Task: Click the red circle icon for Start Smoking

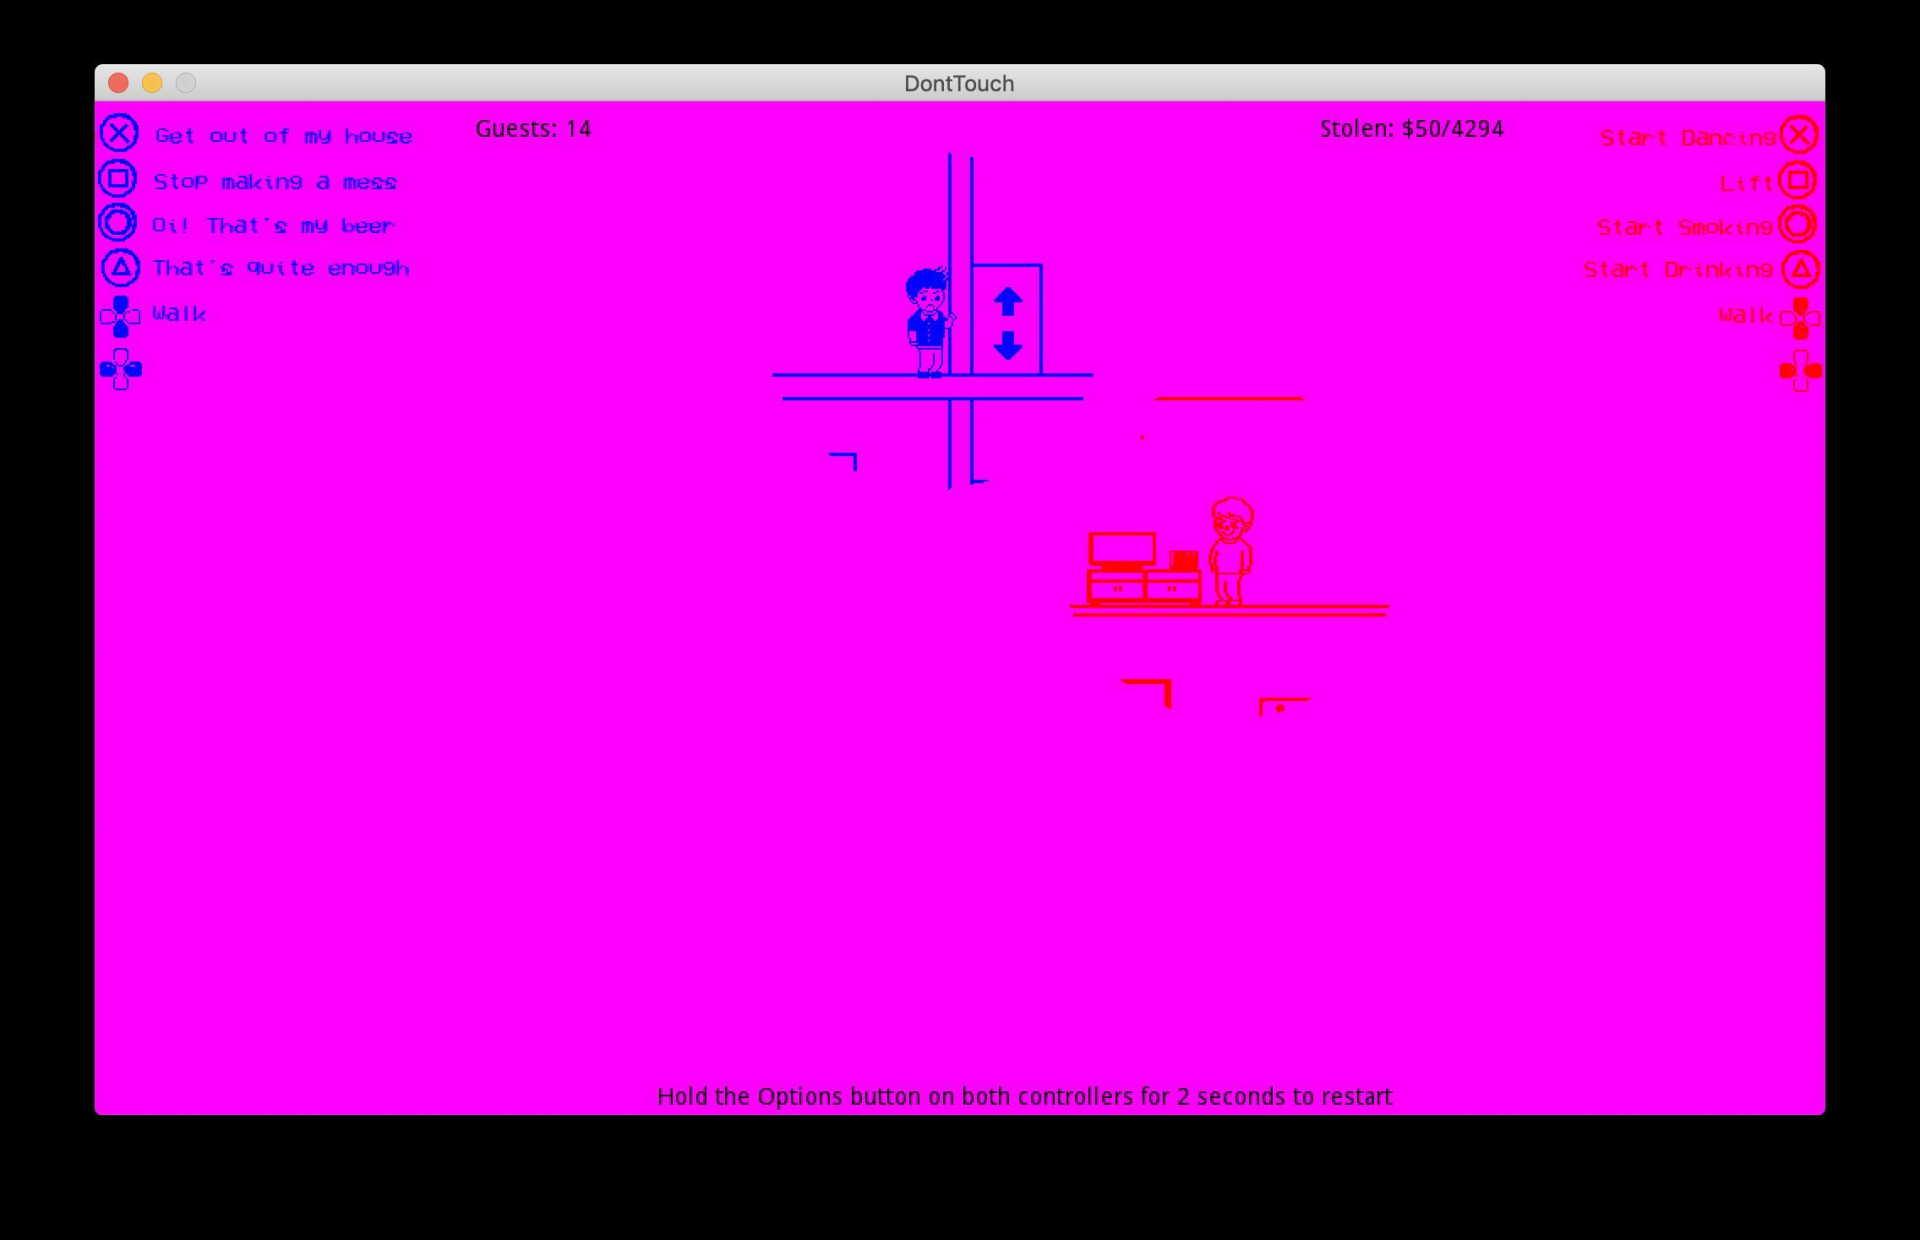Action: click(1798, 225)
